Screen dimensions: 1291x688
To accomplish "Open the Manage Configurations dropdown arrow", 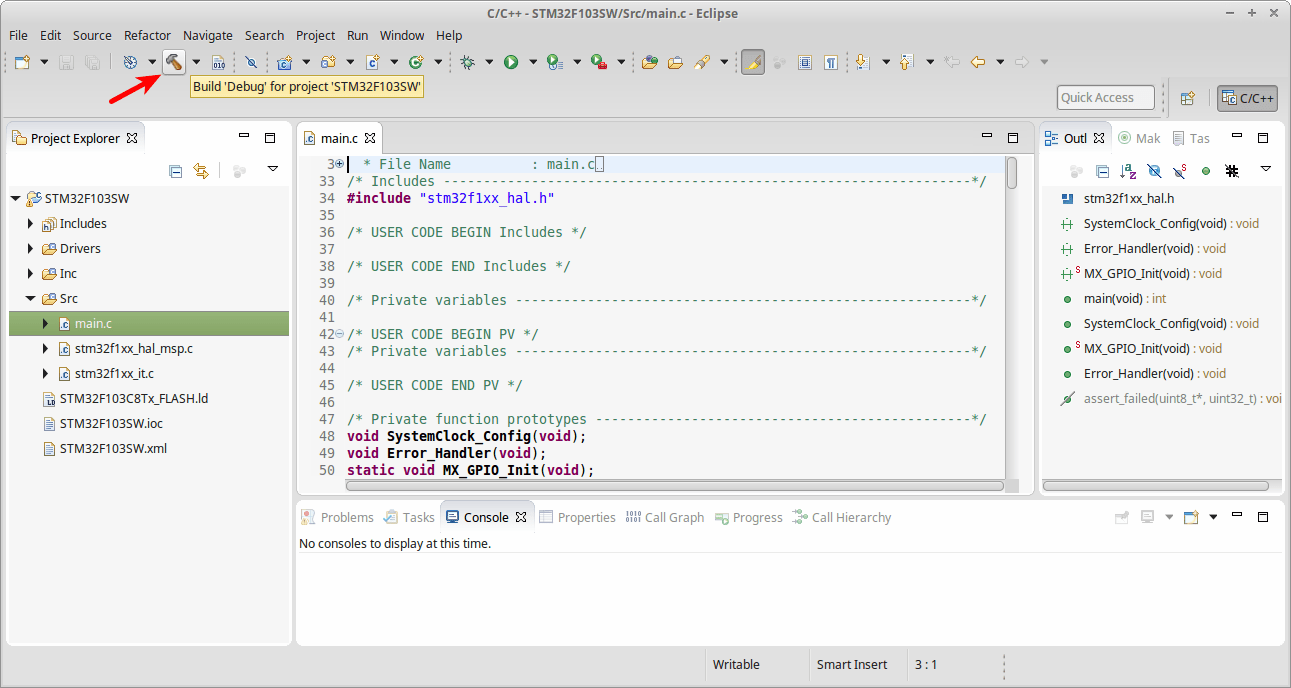I will pos(152,62).
